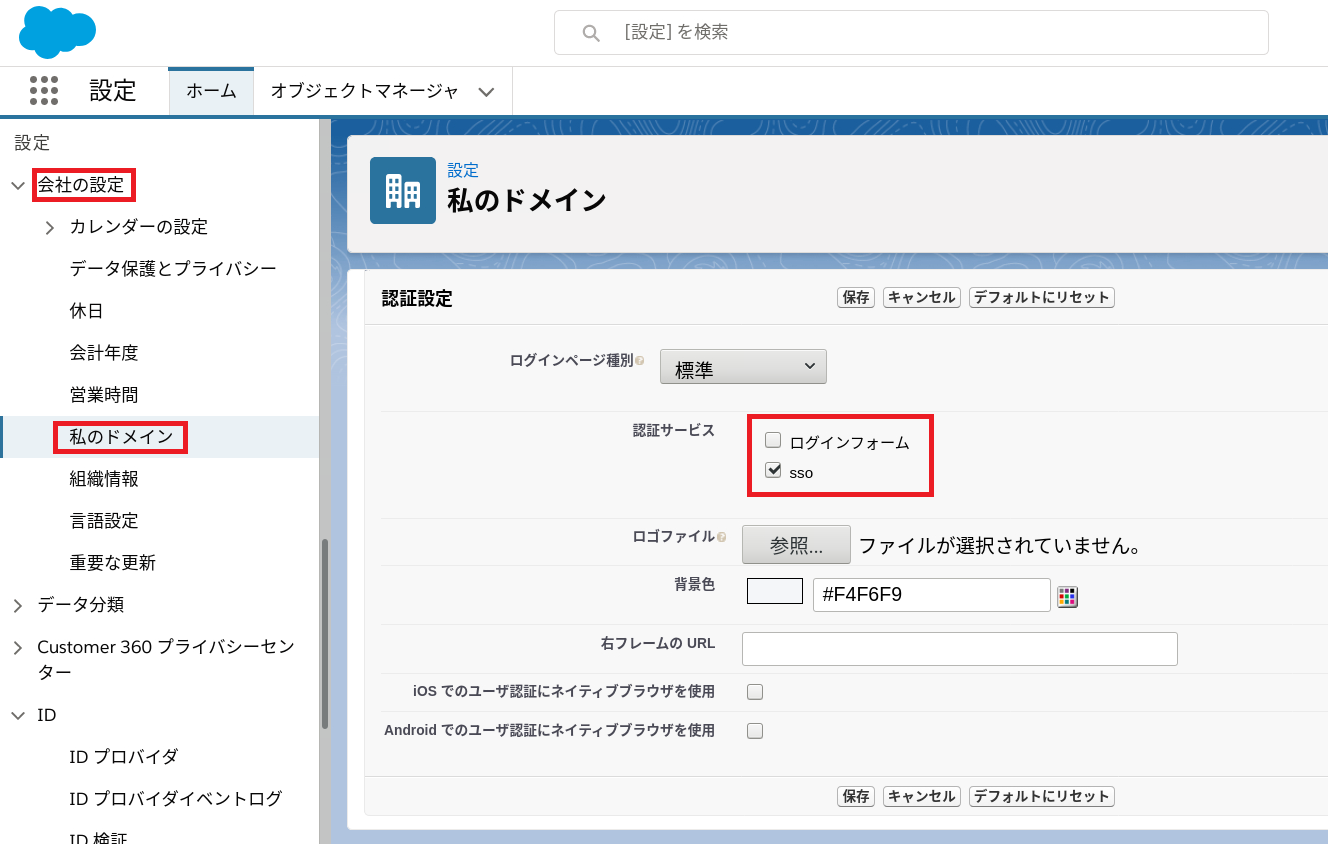
Task: Click the sidebar vertical scrollbar
Action: [x=324, y=635]
